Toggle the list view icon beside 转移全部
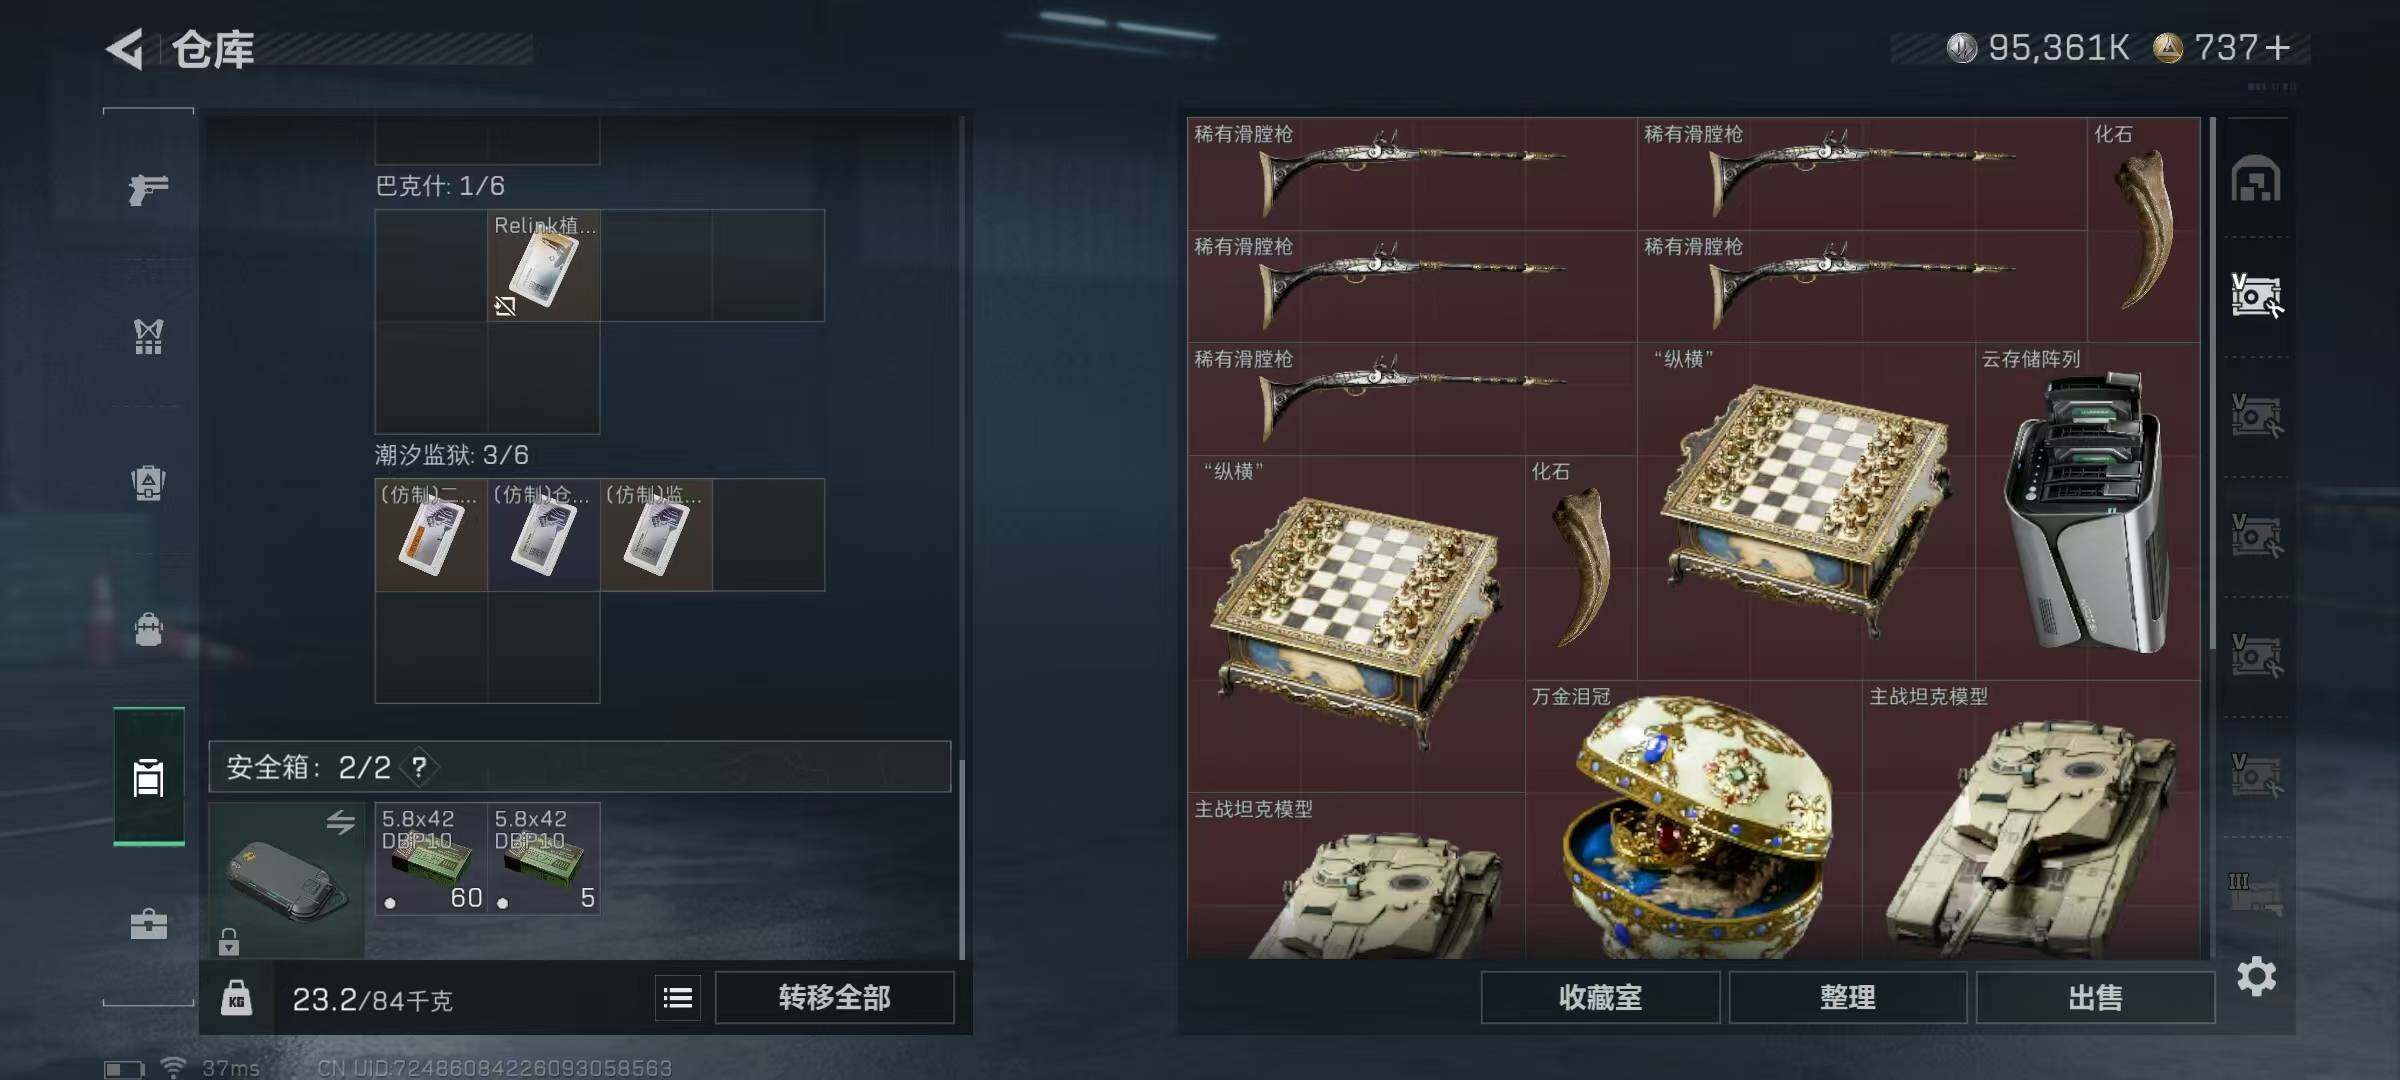Screen dimensions: 2400x1080 tap(678, 998)
